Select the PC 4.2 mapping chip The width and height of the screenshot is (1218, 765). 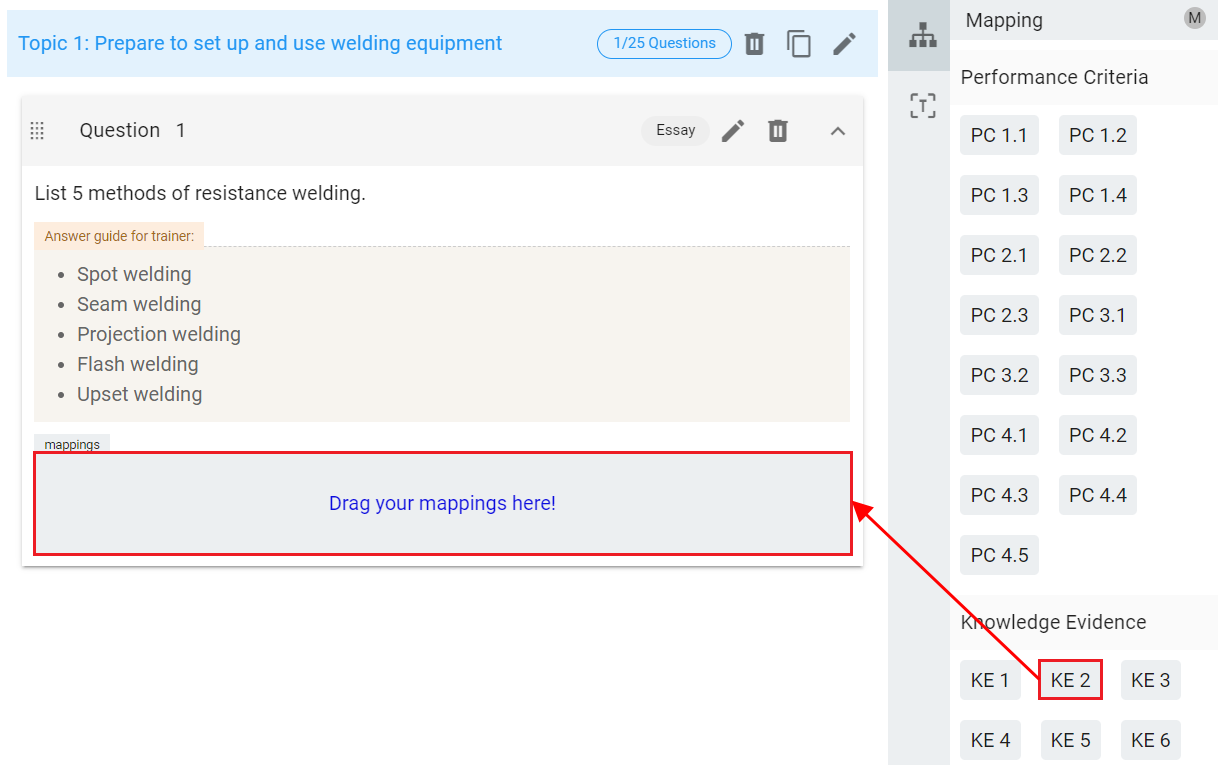(x=1098, y=435)
